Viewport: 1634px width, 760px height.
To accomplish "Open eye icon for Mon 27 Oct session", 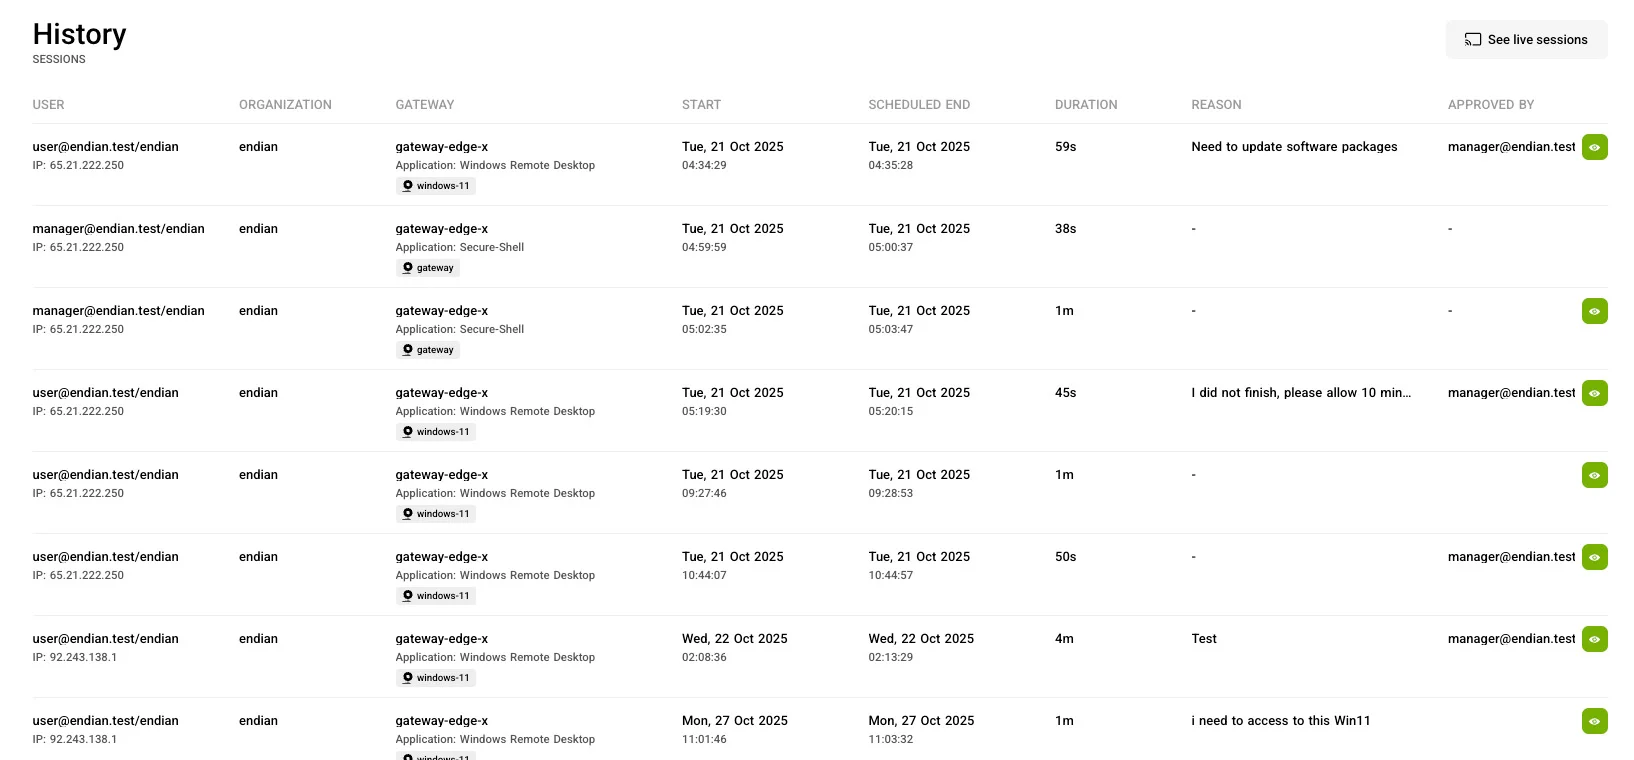I will 1594,721.
